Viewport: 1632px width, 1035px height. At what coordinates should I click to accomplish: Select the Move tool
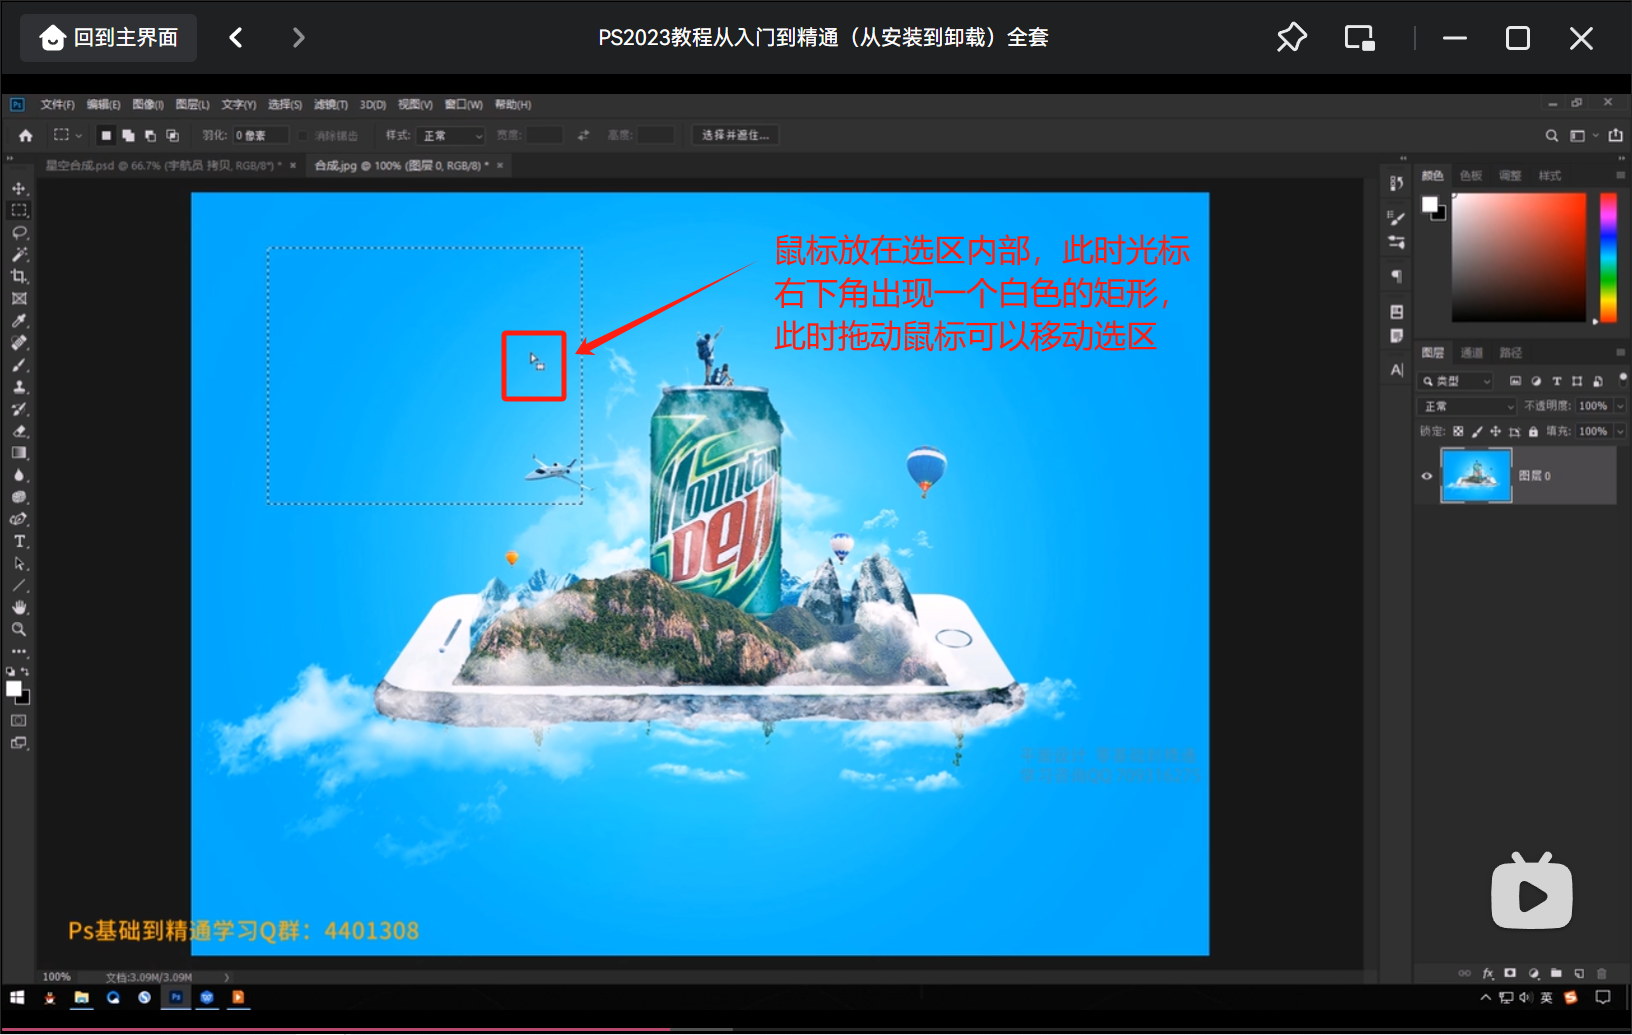point(19,189)
